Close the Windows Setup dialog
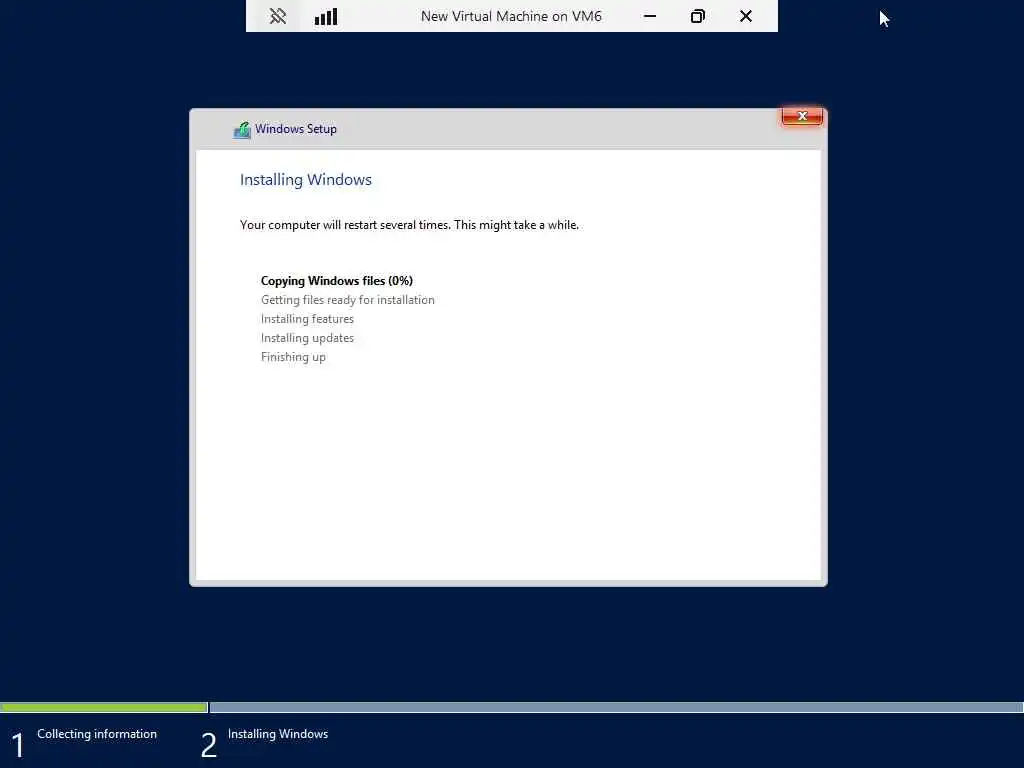1024x768 pixels. (x=802, y=116)
